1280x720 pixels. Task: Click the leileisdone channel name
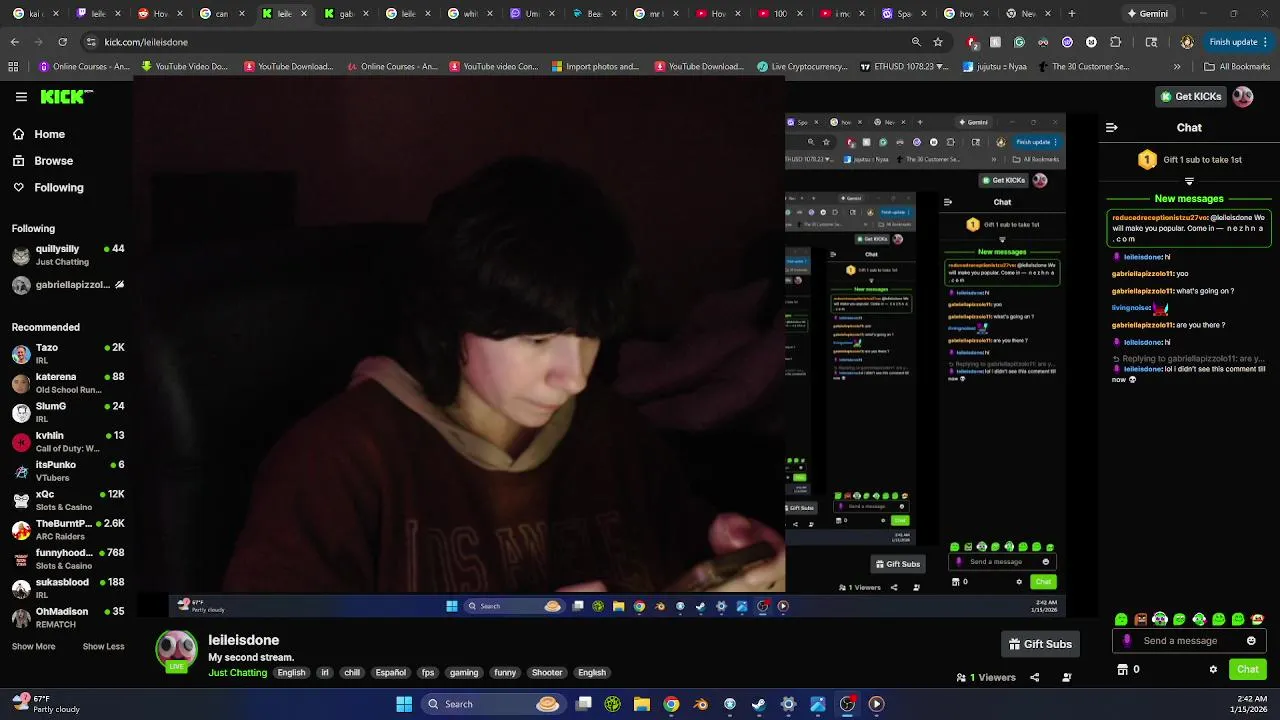[x=244, y=640]
